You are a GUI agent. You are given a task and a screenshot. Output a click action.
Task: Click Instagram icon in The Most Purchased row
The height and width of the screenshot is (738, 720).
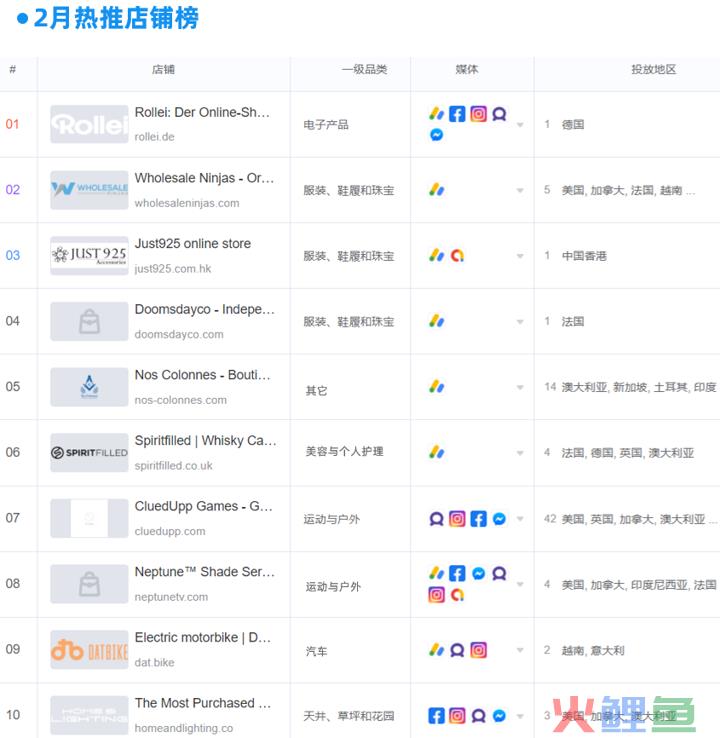tap(457, 715)
